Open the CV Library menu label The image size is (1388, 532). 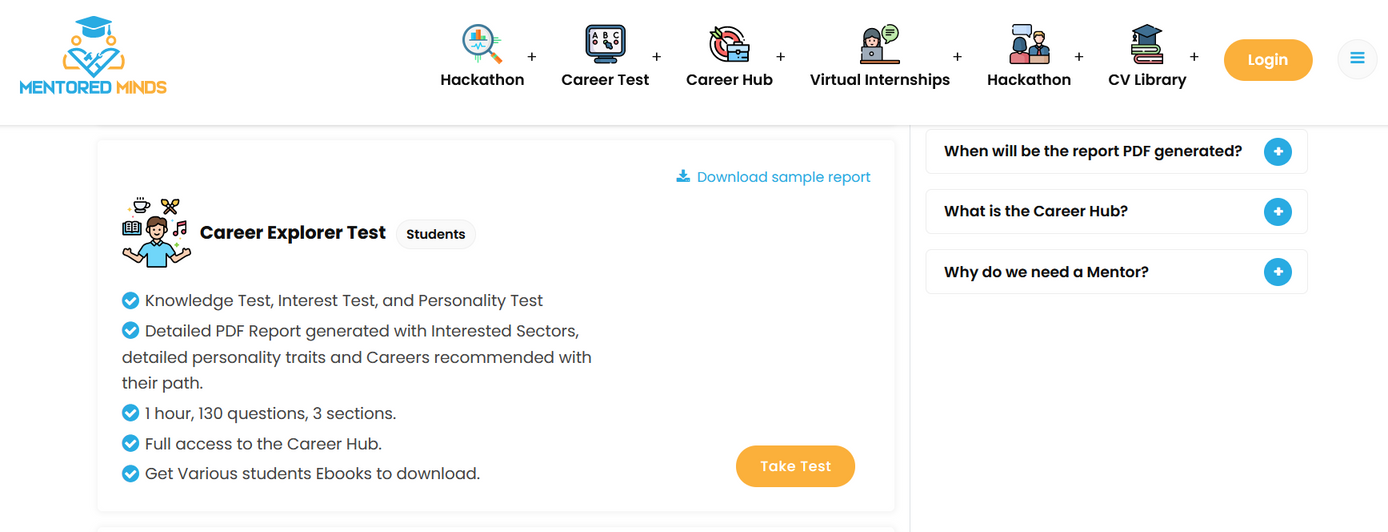[1147, 80]
